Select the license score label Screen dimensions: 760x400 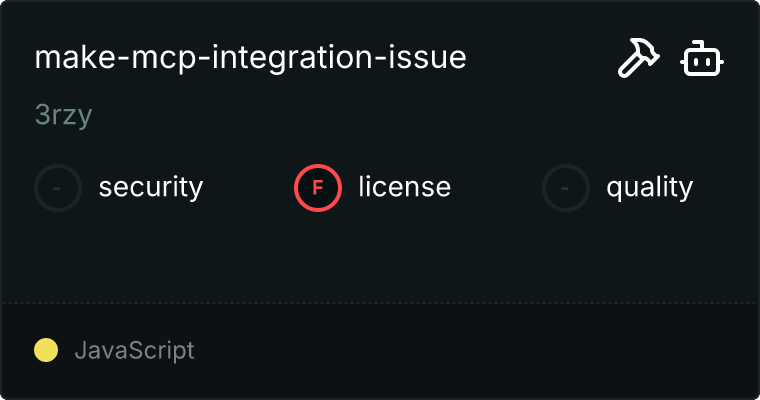[x=404, y=187]
